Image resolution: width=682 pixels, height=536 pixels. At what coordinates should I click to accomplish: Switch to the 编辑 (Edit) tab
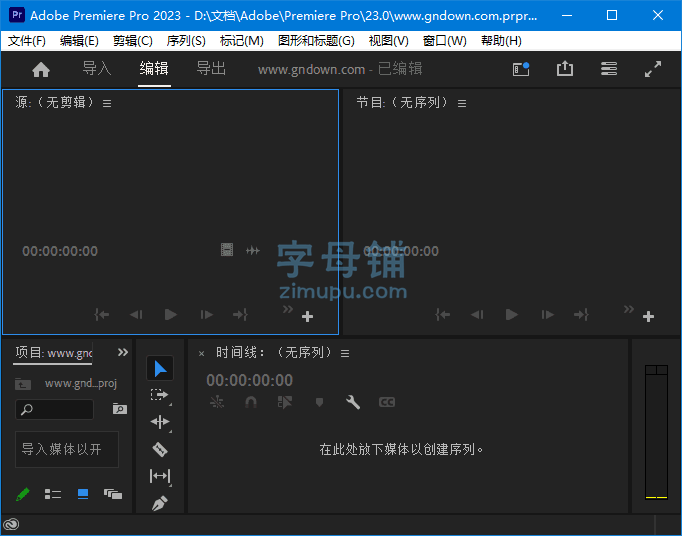pyautogui.click(x=154, y=68)
